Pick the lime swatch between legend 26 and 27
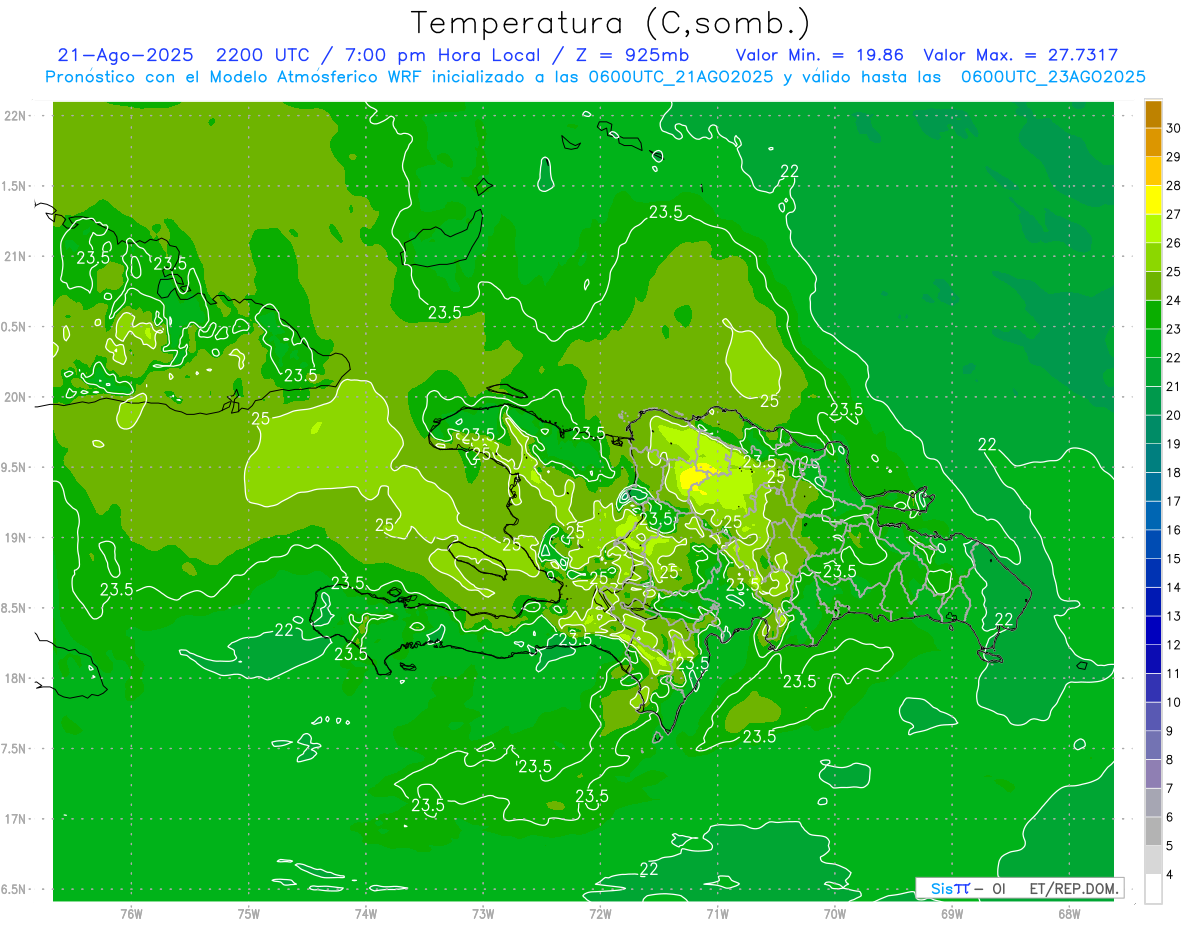Viewport: 1200px width, 927px height. [1153, 228]
